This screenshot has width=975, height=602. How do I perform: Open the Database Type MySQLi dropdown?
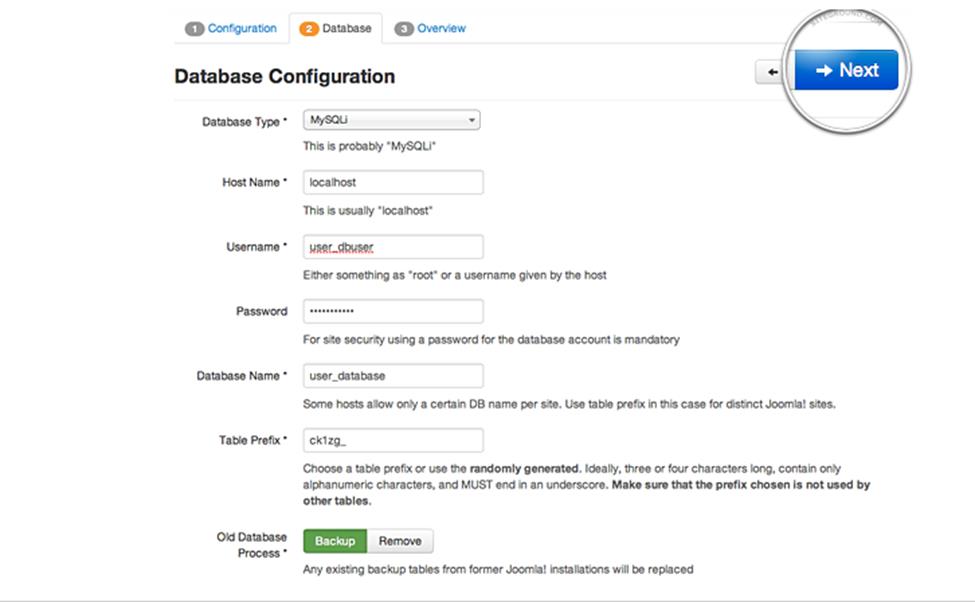[x=392, y=120]
